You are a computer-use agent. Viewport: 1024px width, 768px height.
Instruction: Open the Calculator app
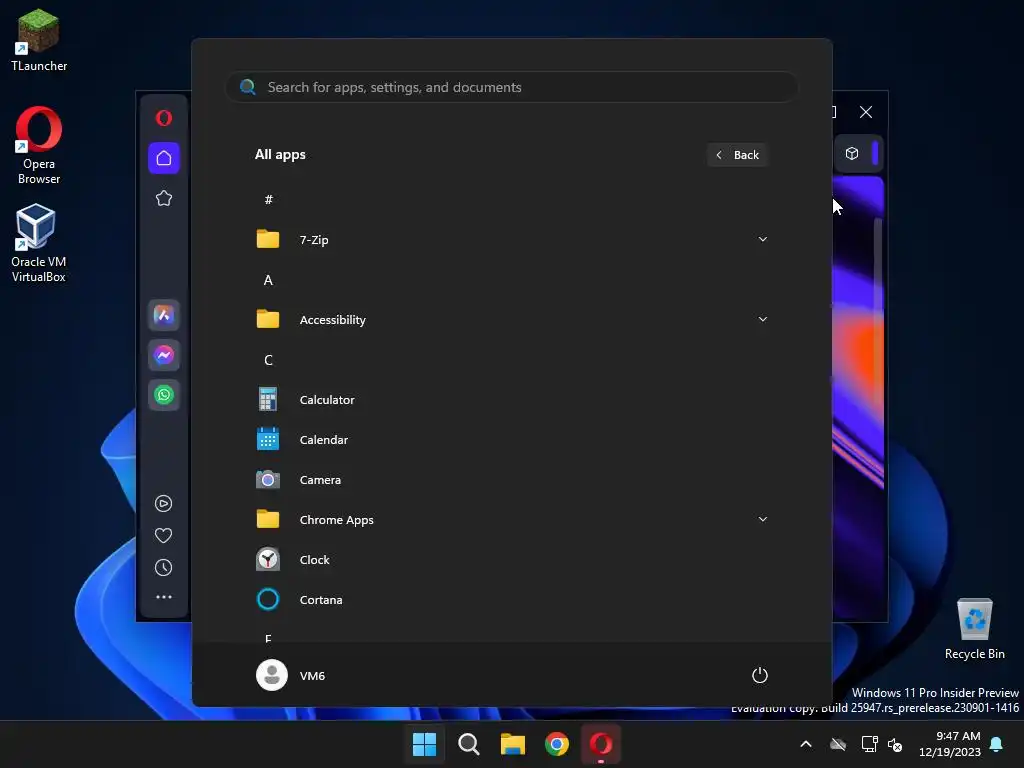pyautogui.click(x=511, y=400)
